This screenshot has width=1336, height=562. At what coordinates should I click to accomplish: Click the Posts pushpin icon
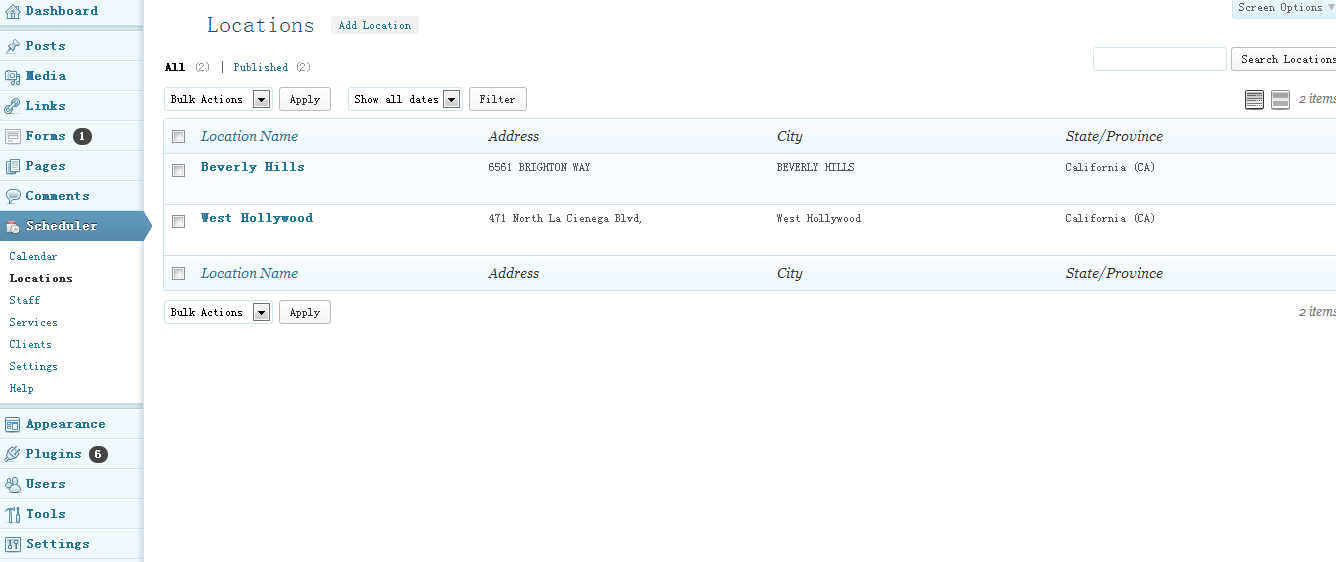(x=12, y=46)
